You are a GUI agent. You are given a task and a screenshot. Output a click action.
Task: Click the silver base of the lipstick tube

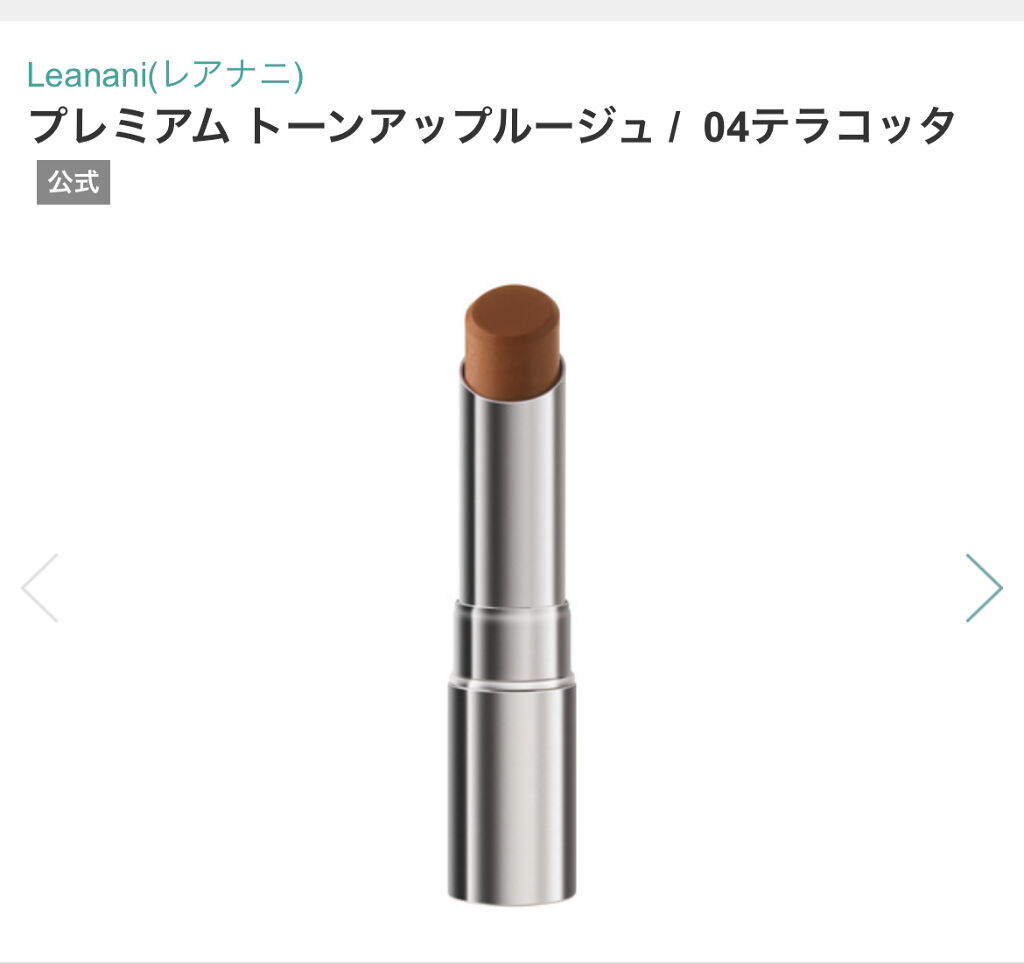click(513, 794)
